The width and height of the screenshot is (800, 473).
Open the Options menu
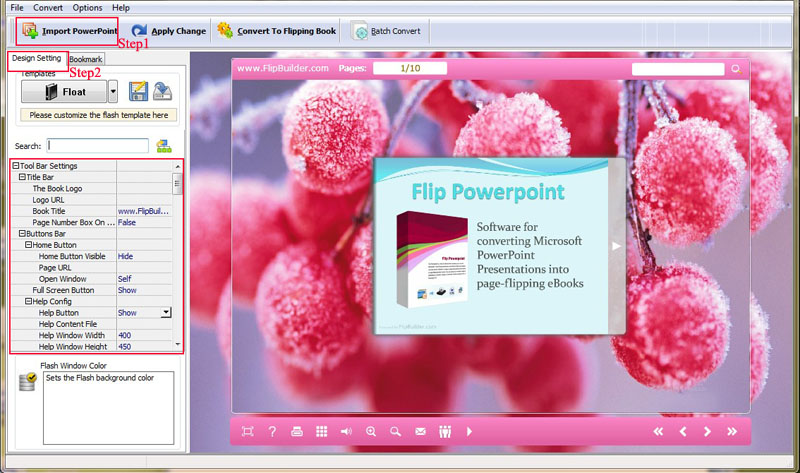[x=87, y=8]
